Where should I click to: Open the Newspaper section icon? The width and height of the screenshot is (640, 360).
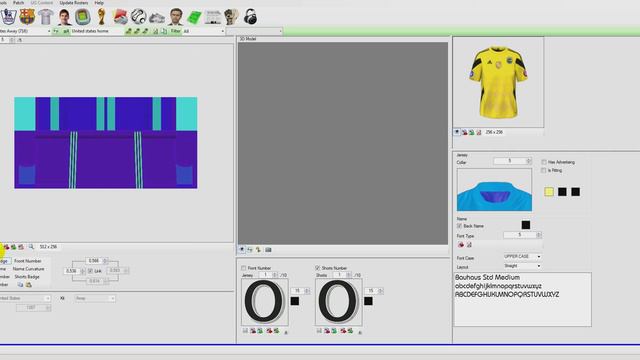point(213,18)
